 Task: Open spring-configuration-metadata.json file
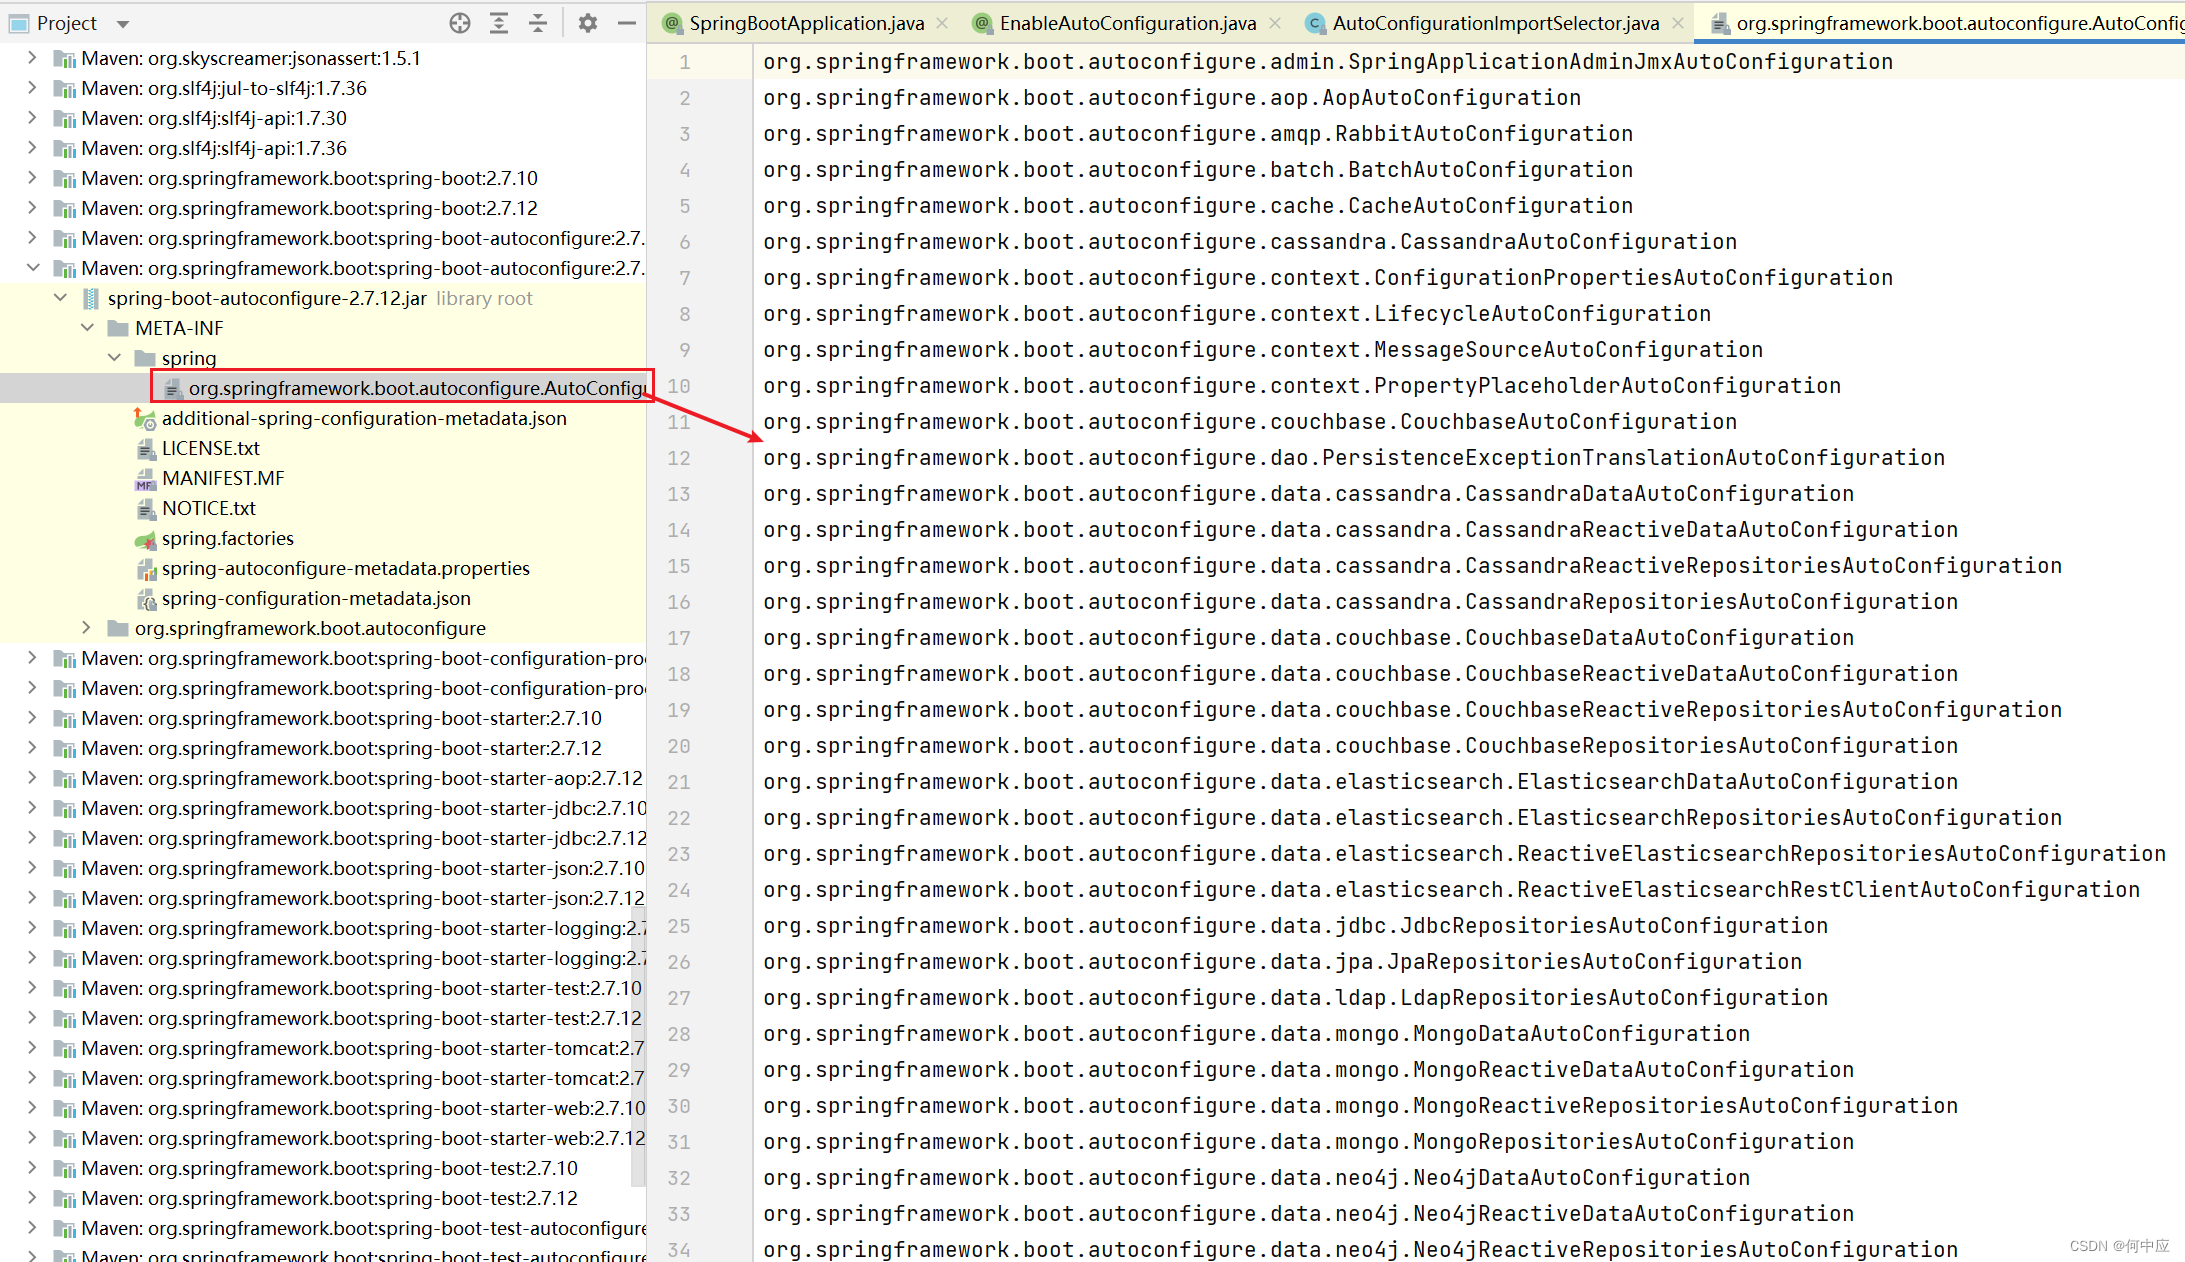coord(316,598)
